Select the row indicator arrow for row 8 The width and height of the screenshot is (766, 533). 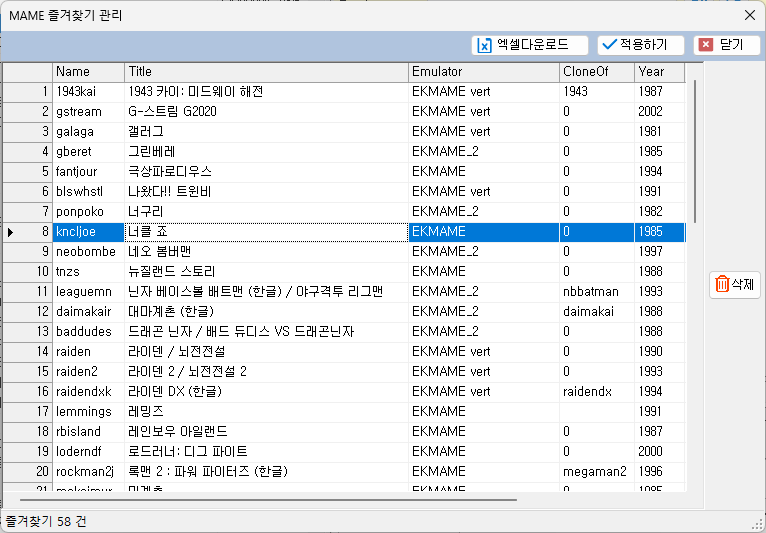point(10,232)
